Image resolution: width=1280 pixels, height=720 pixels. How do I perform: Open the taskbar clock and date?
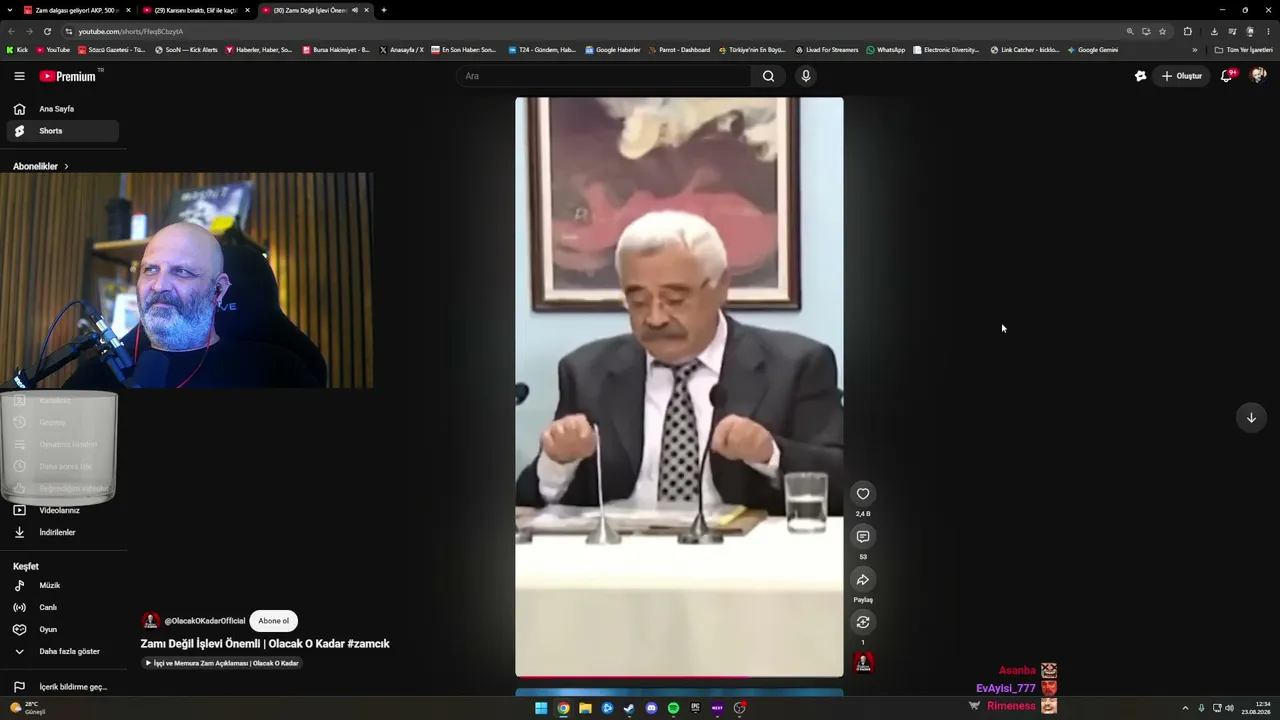tap(1257, 708)
